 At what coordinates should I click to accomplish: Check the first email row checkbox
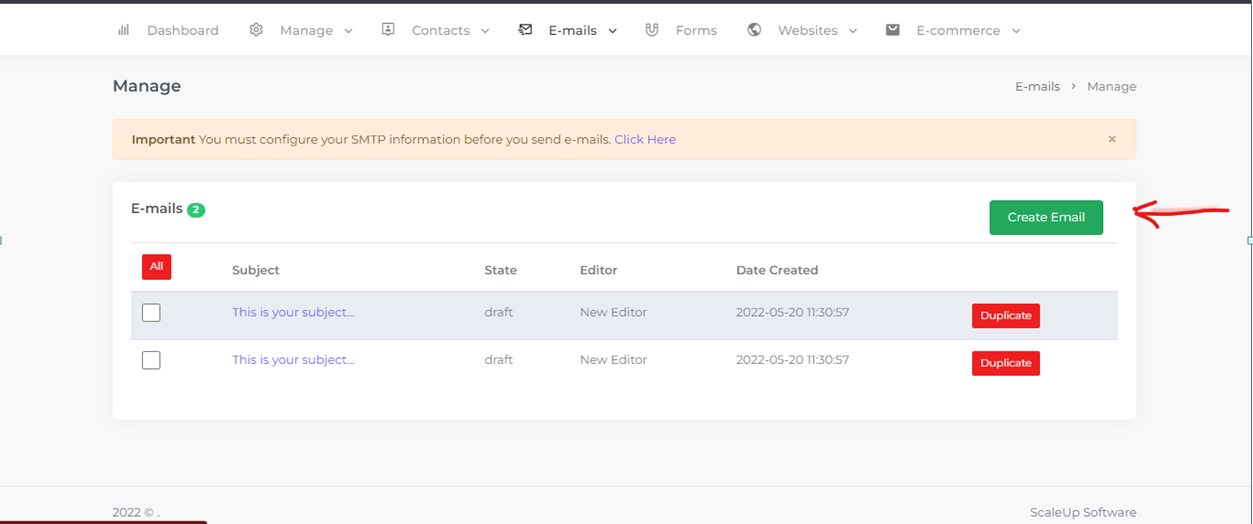[151, 313]
